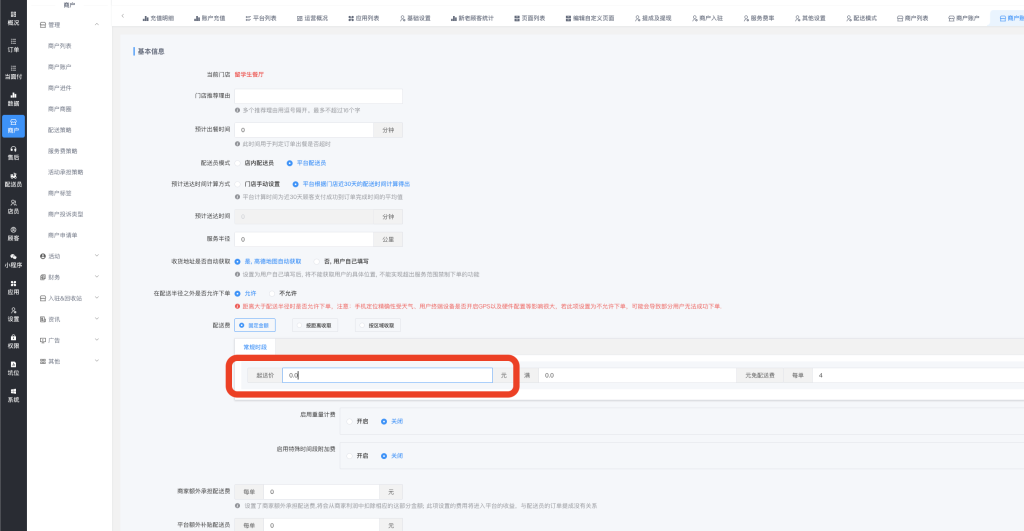Open the 设置 sidebar icon
Viewport: 1024px width, 531px height.
pos(13,314)
